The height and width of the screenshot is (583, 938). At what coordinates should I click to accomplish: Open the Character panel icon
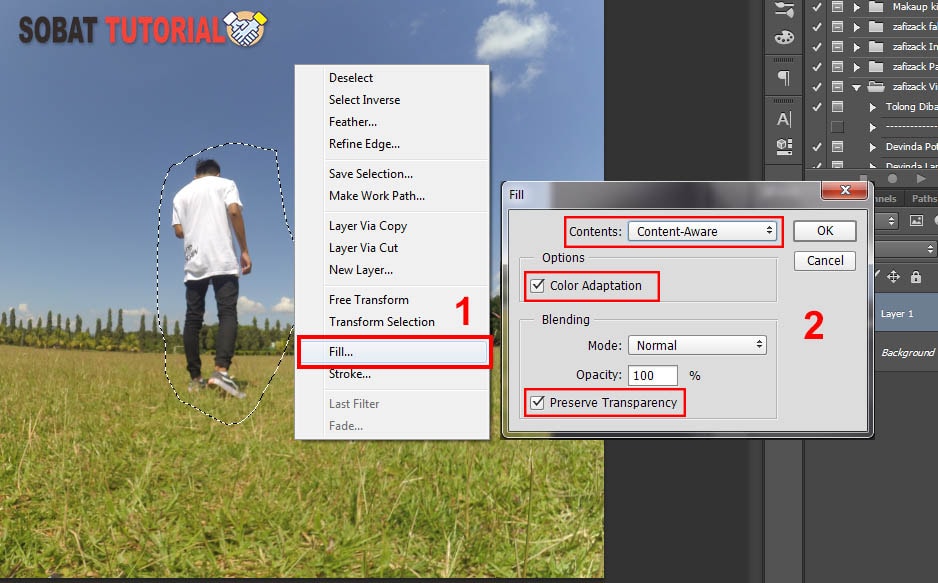[x=784, y=119]
